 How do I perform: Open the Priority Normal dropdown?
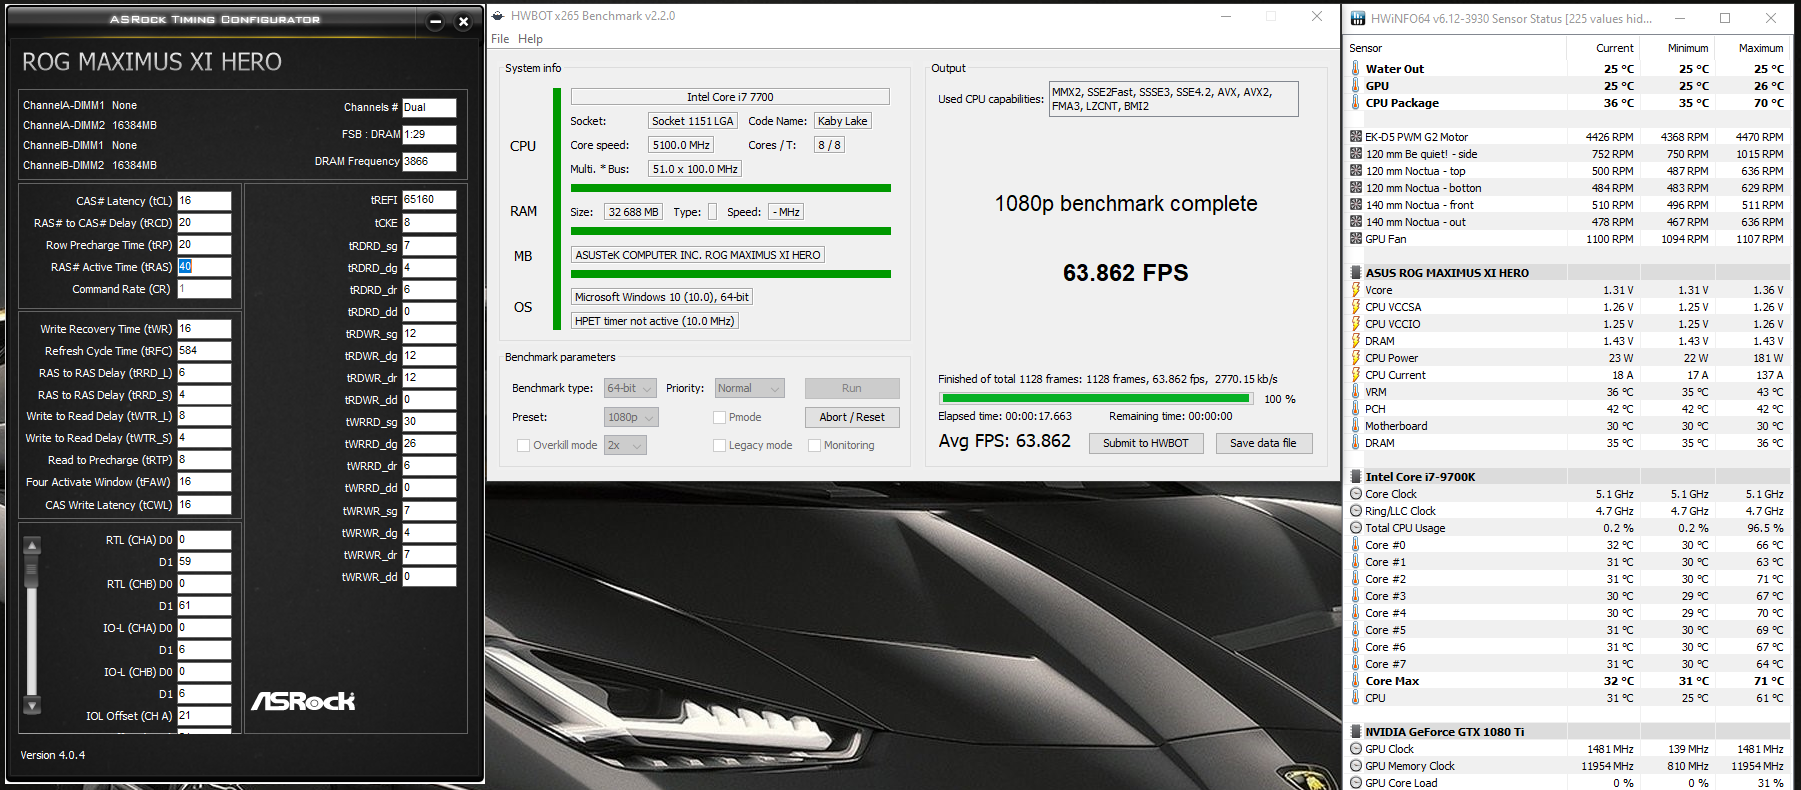pos(749,388)
